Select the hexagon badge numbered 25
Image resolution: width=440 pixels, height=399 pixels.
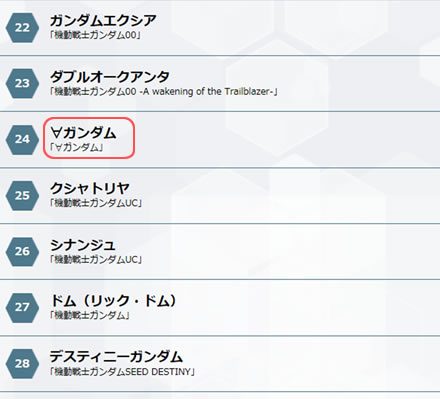point(22,195)
